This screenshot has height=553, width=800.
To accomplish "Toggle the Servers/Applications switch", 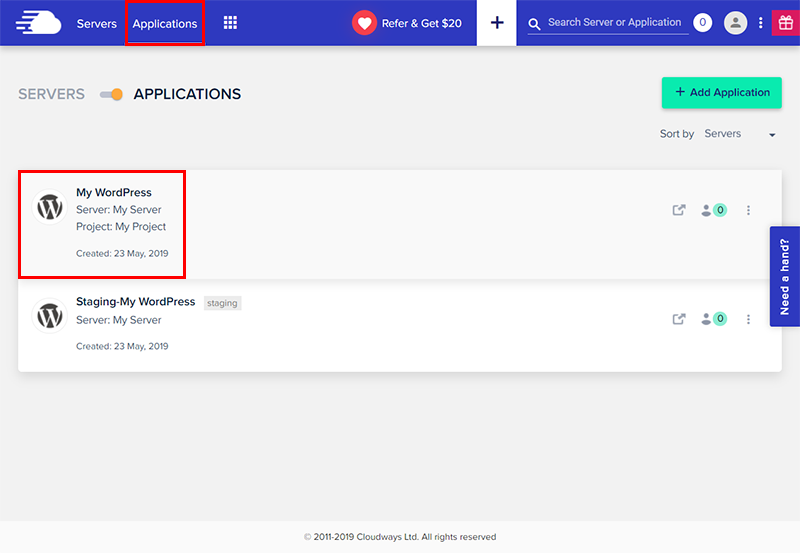I will pos(111,94).
